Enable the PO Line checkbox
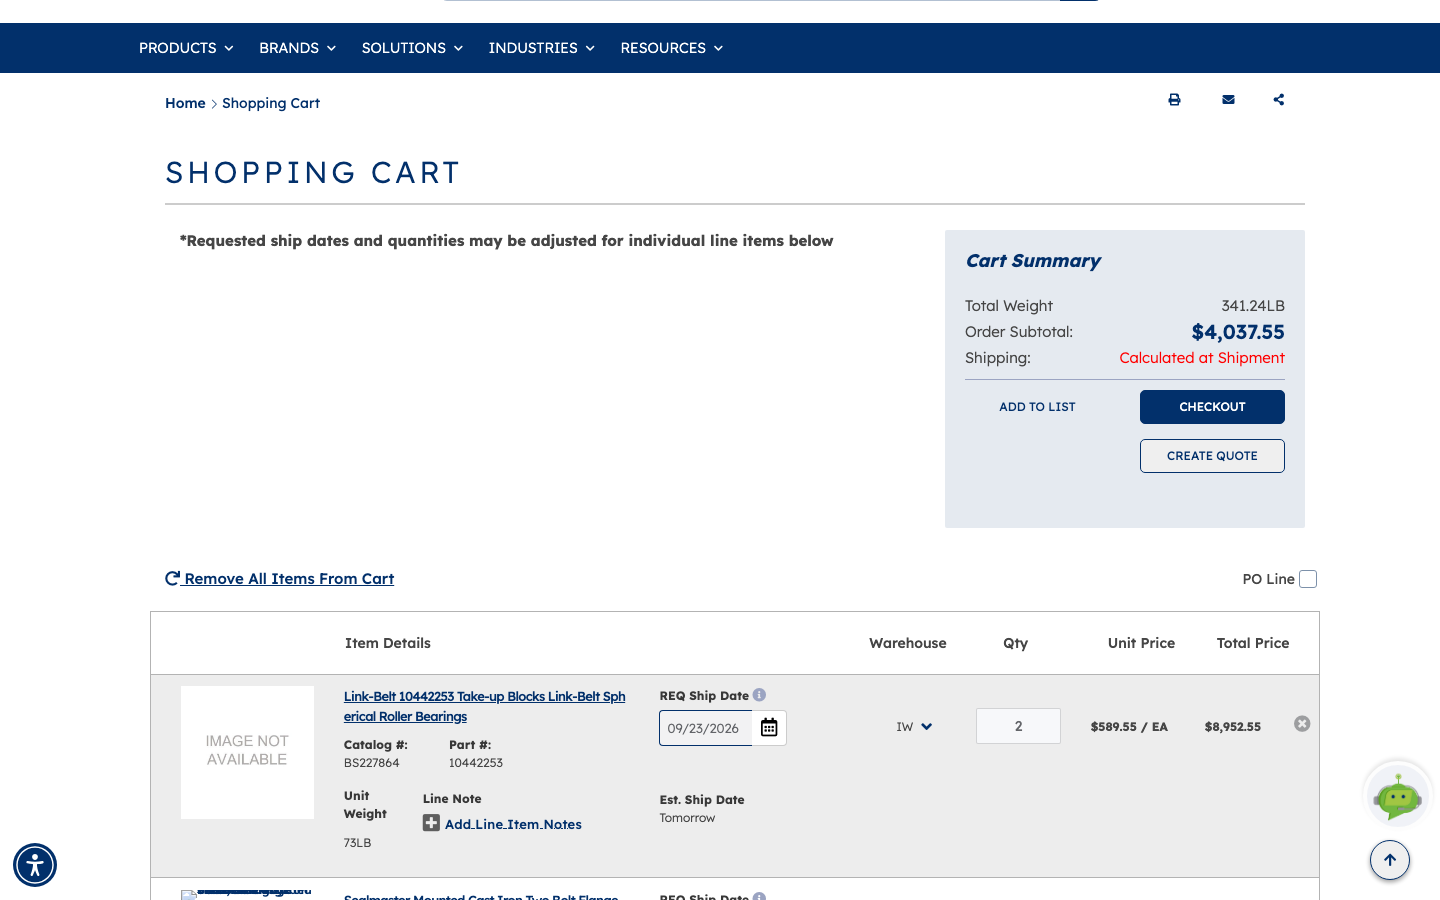 1308,579
